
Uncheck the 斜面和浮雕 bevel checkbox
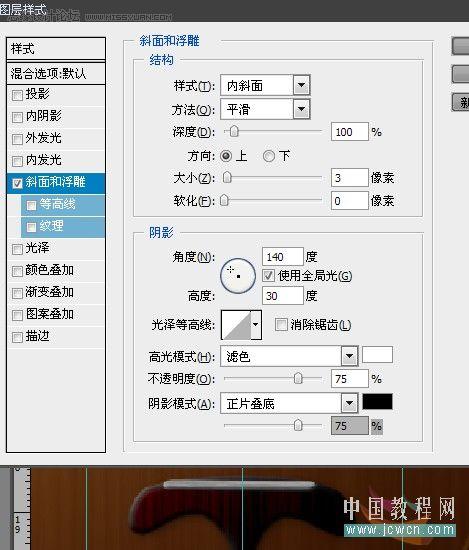pos(17,183)
